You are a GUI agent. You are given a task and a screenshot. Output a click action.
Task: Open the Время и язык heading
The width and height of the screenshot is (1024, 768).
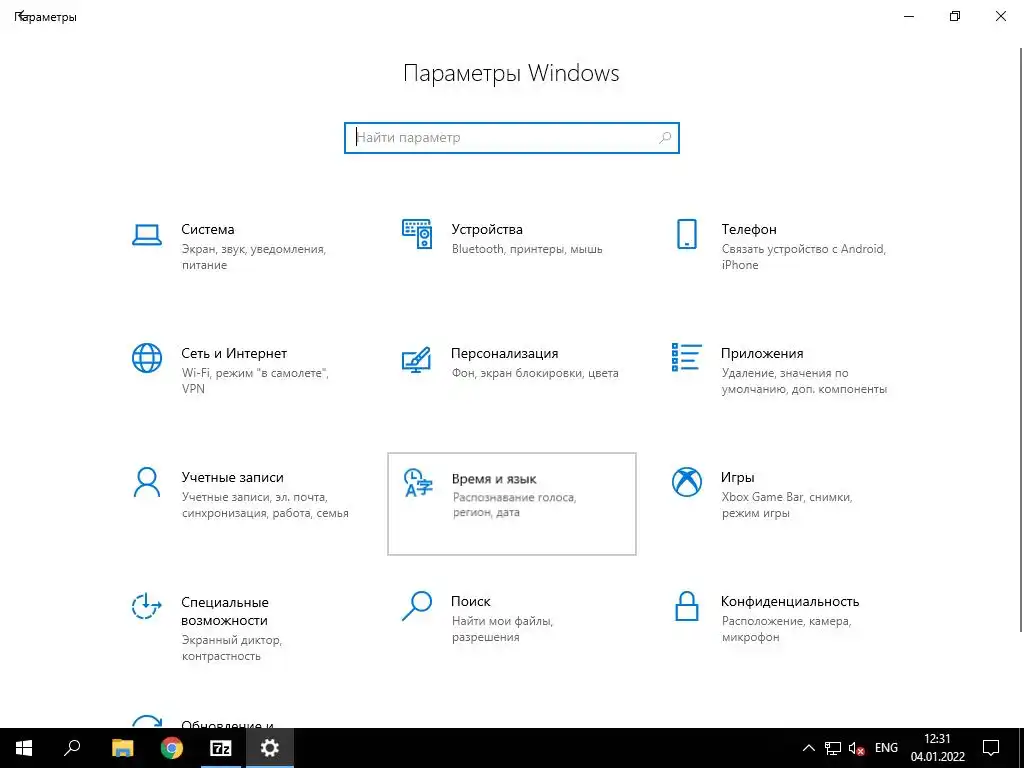coord(494,479)
